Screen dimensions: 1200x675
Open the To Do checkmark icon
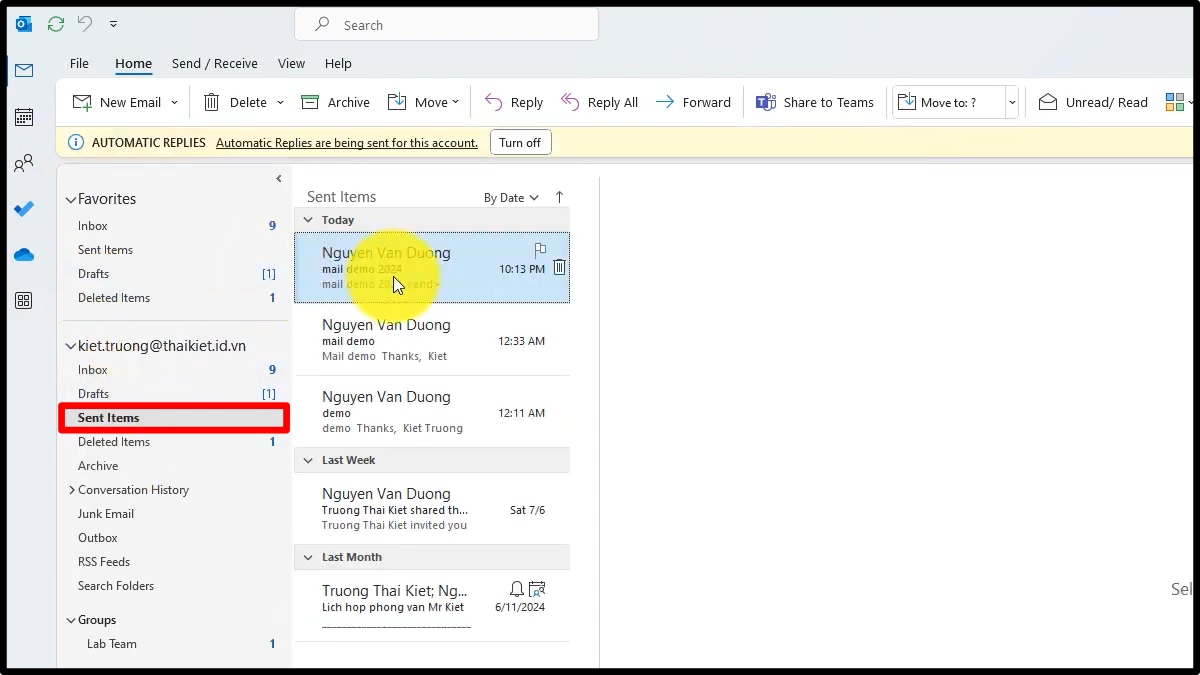pos(24,209)
